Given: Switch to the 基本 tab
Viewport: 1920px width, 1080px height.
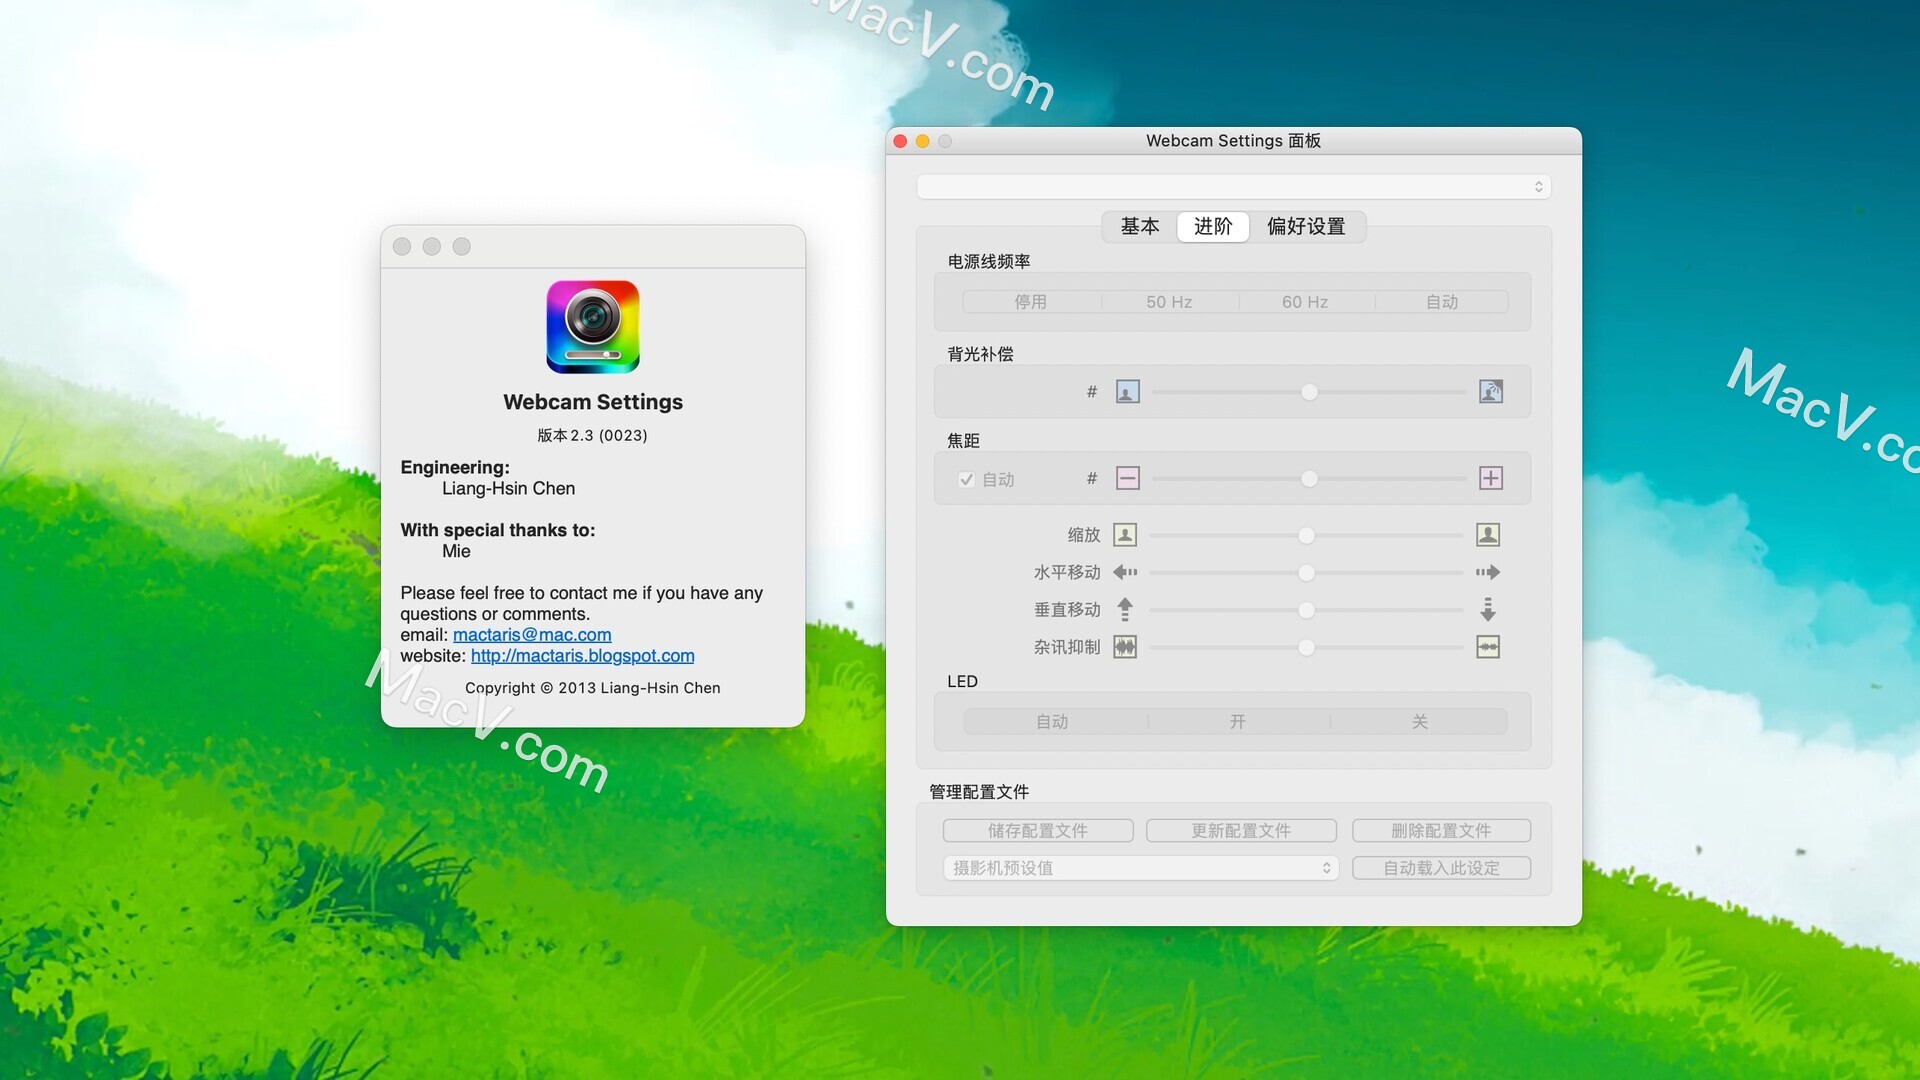Looking at the screenshot, I should [1139, 227].
